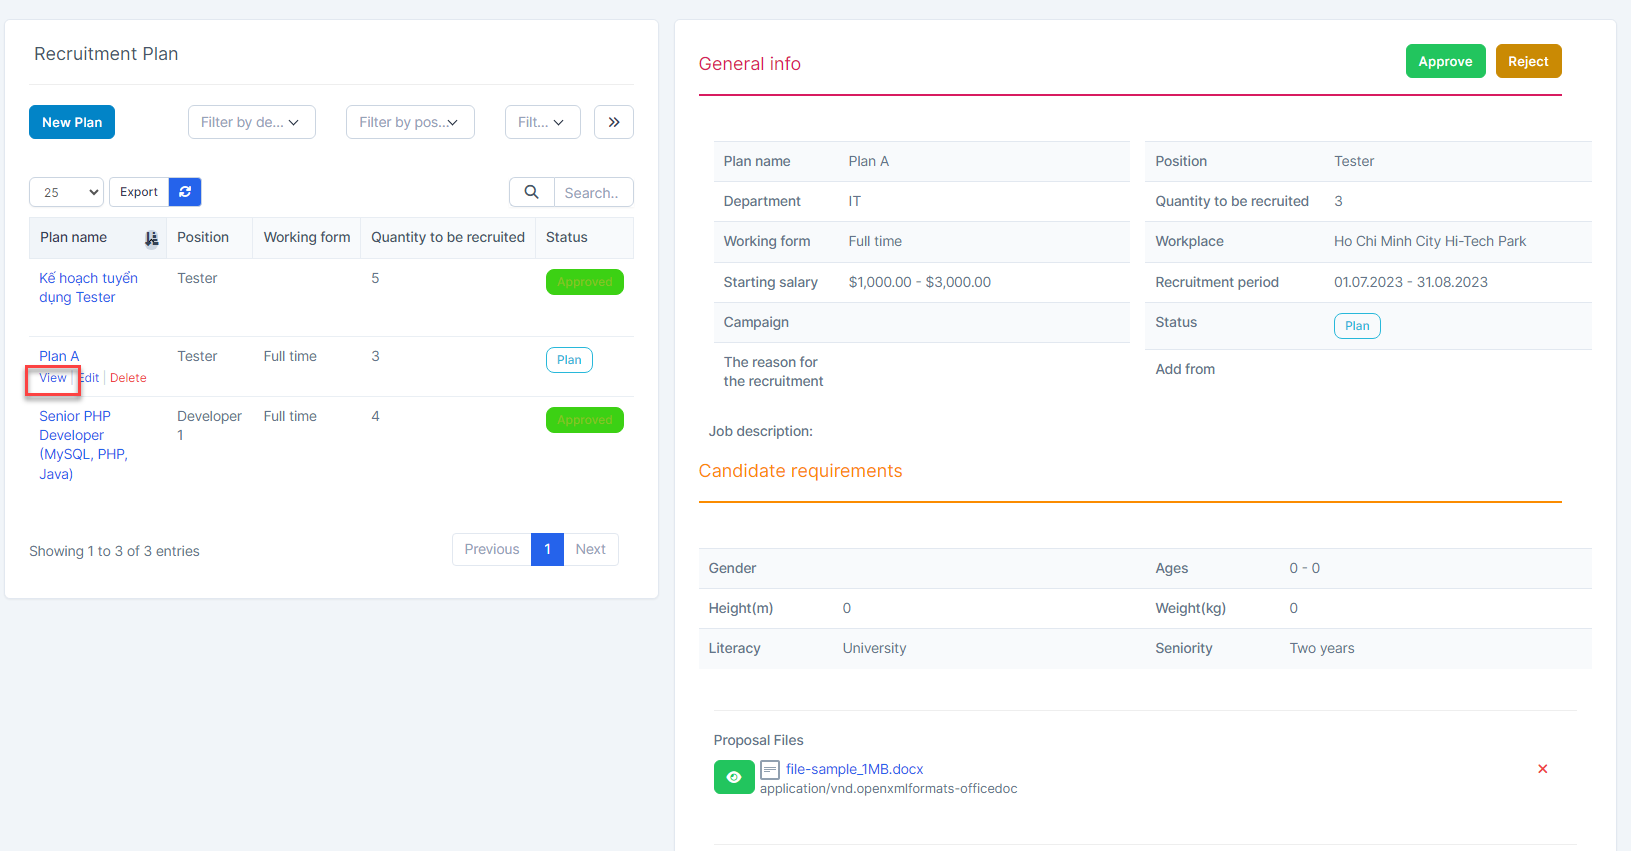Click the document icon beside file-sample_1MB.docx
Viewport: 1631px width, 851px height.
click(x=770, y=770)
